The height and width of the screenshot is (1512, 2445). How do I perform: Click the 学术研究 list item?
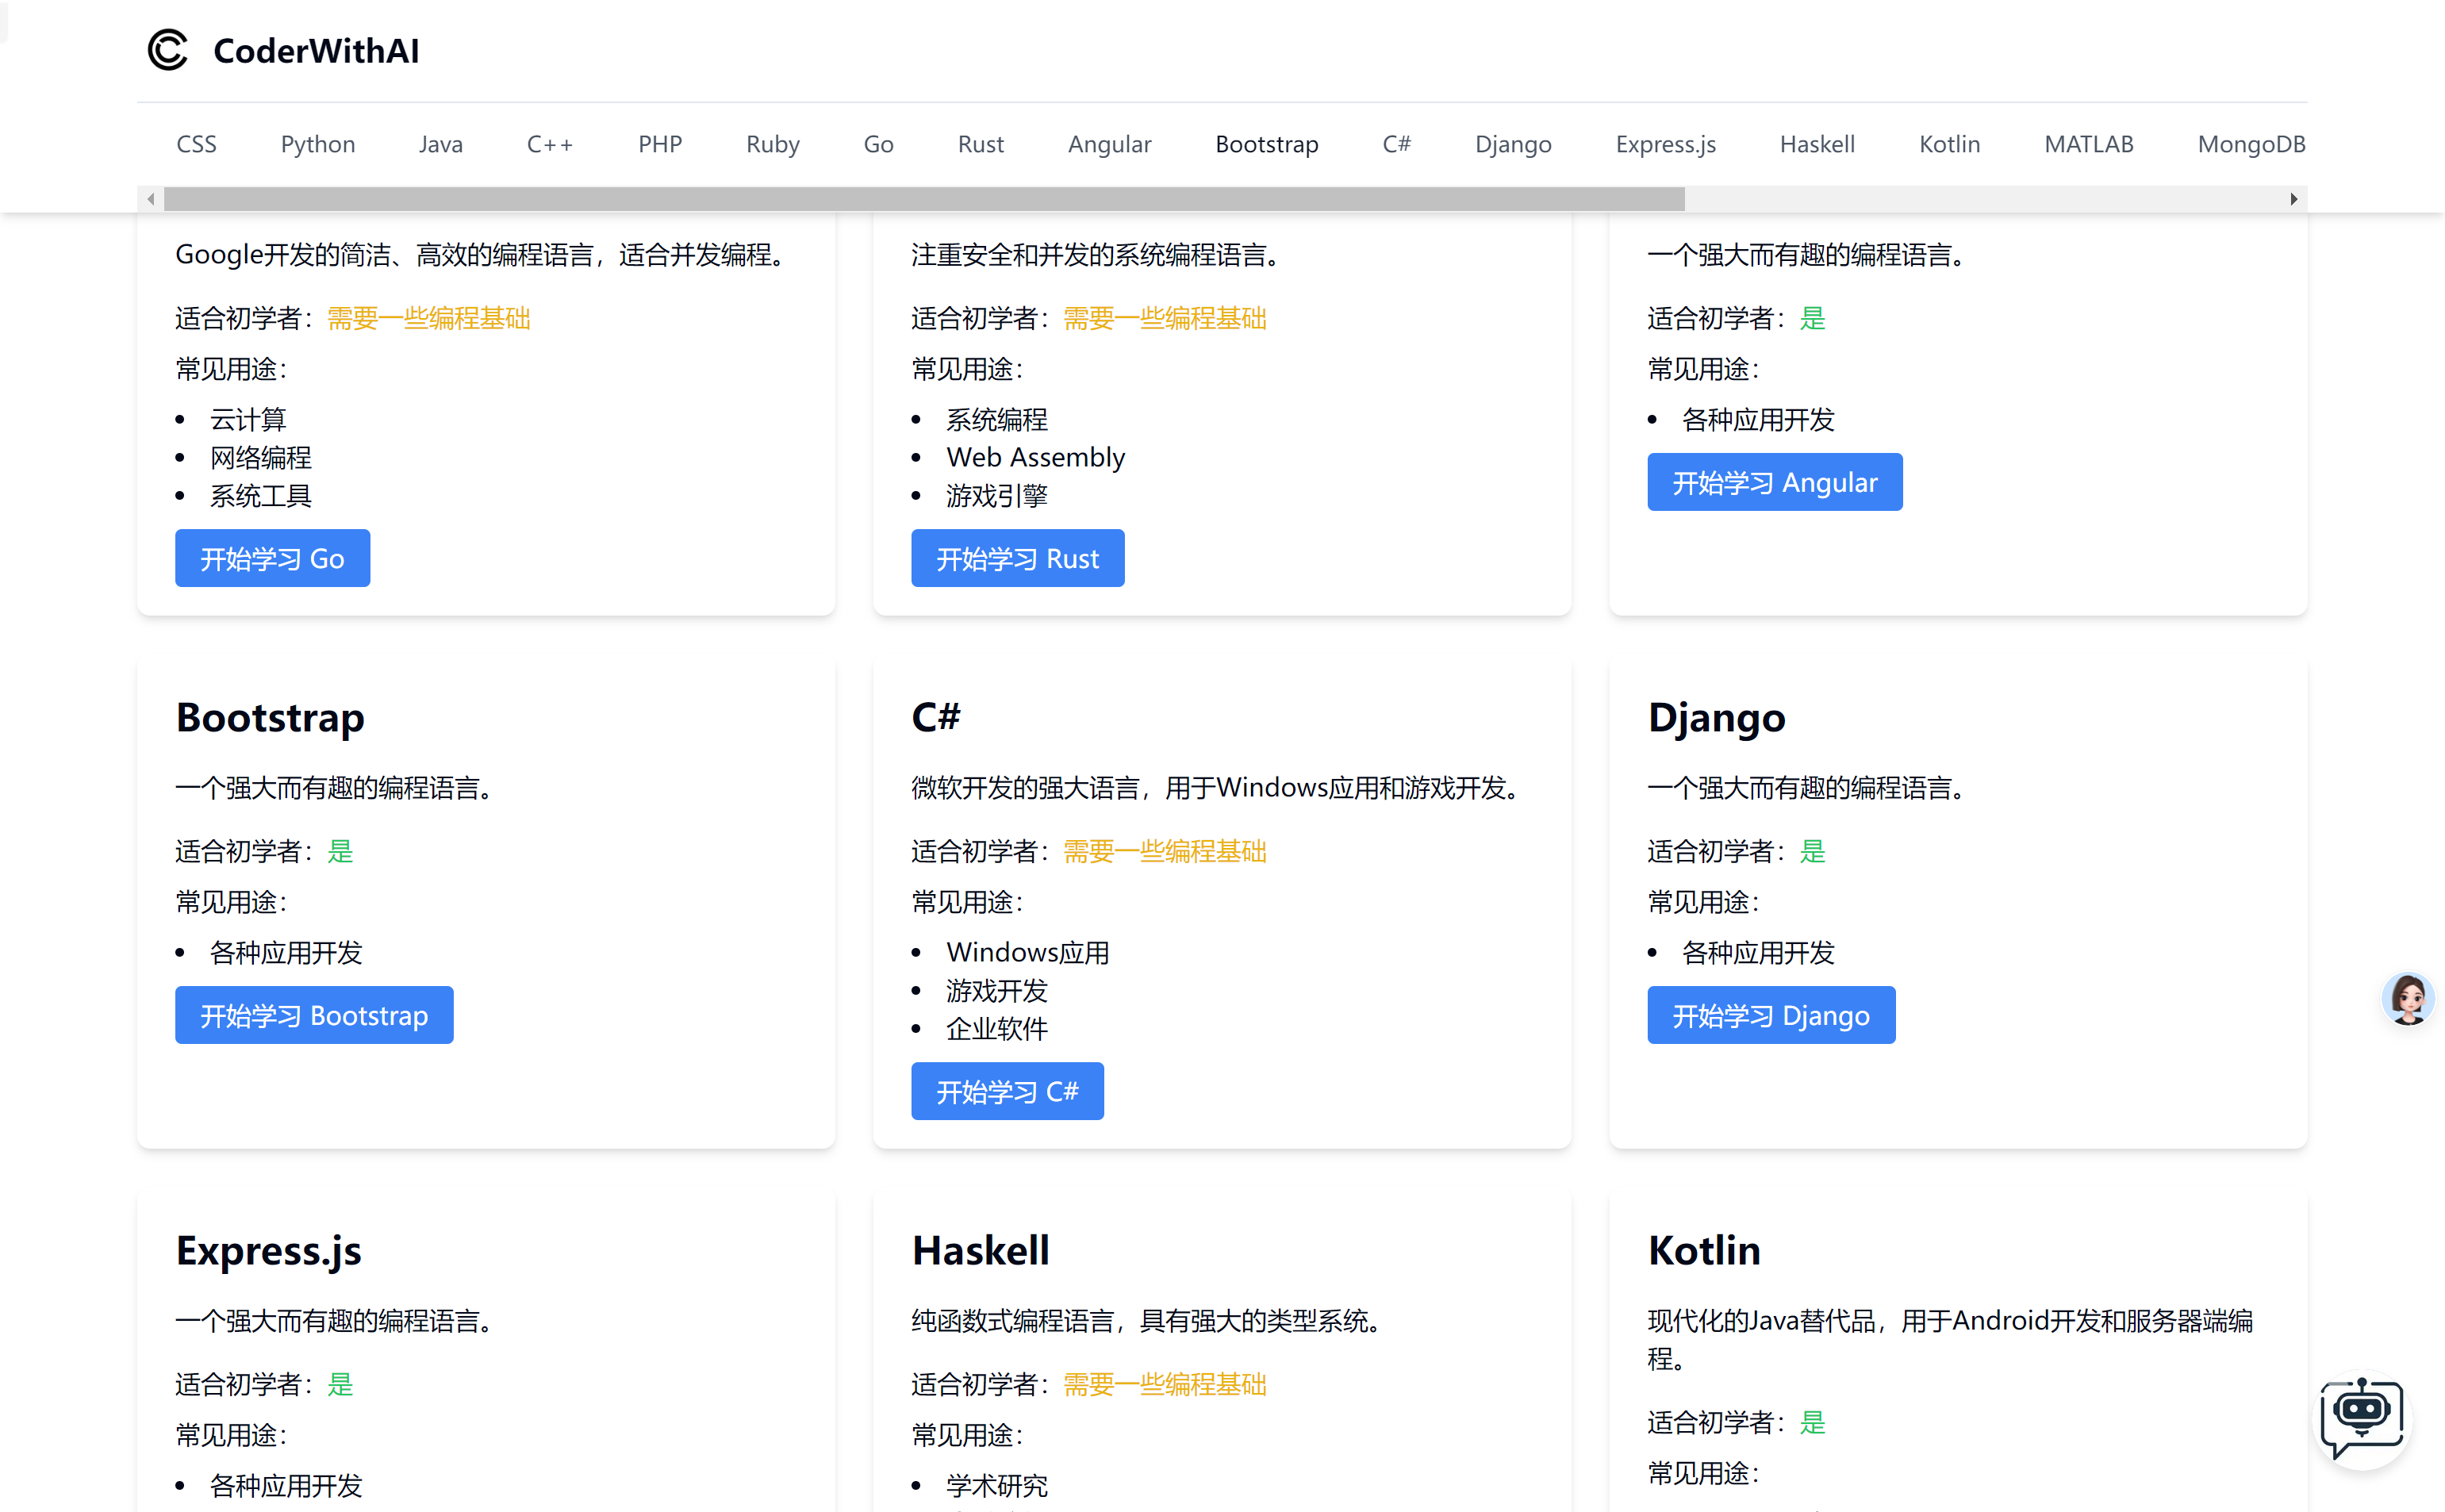997,1485
